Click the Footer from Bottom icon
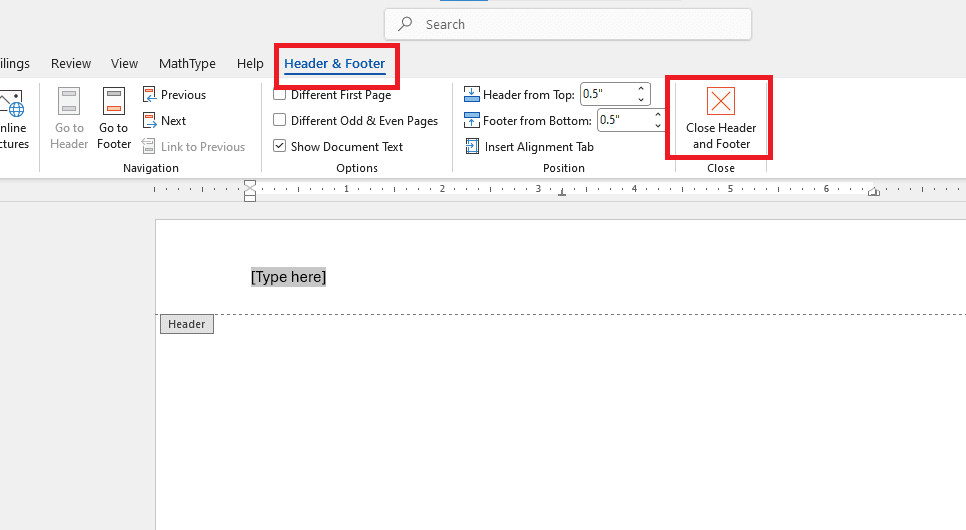This screenshot has height=530, width=966. [472, 120]
